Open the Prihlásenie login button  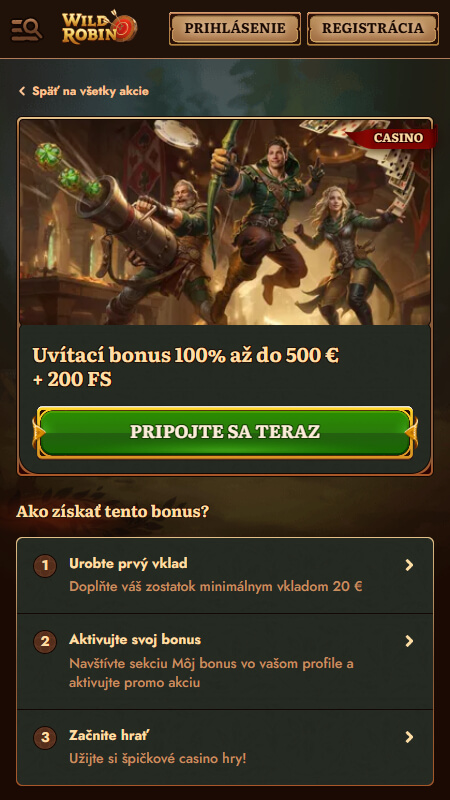[x=235, y=29]
